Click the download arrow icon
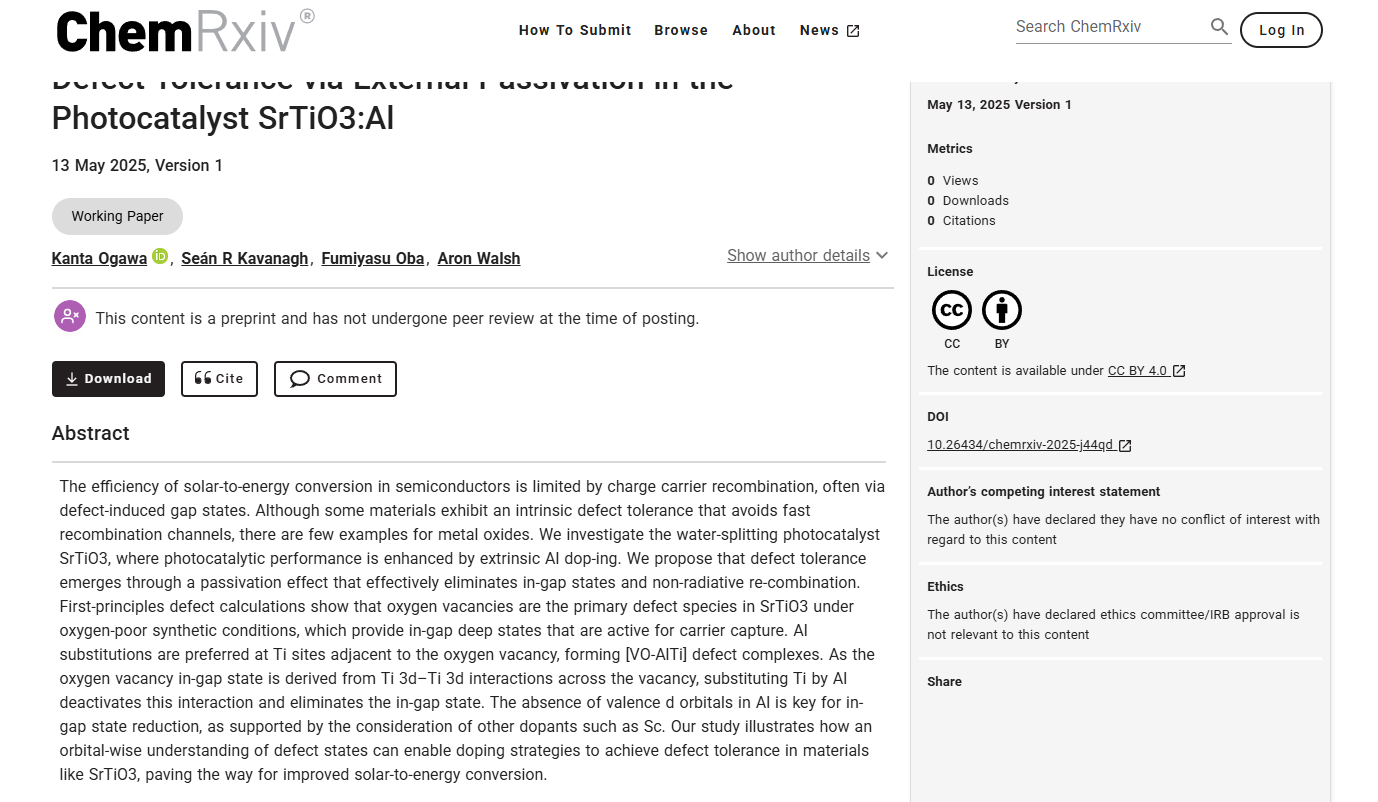Screen dimensions: 1378x802 tap(72, 379)
